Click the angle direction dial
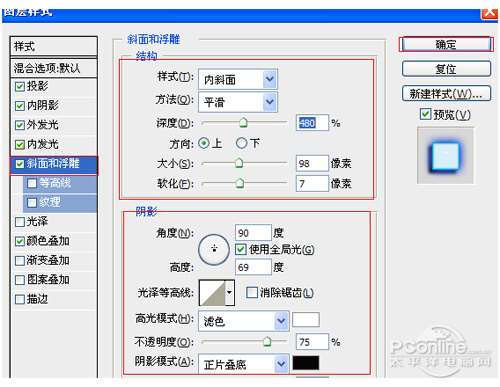 click(x=214, y=249)
